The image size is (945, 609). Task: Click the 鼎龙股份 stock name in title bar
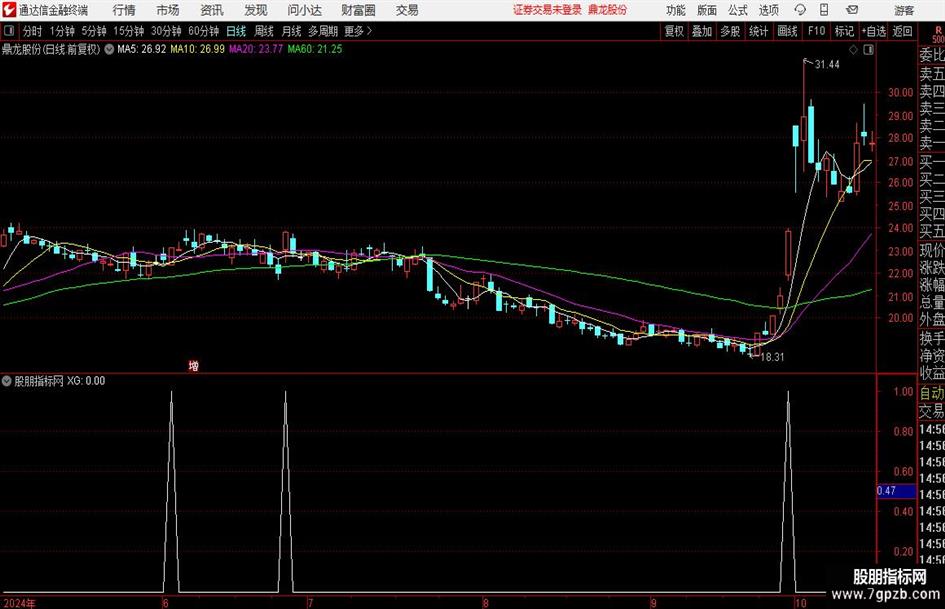[x=608, y=10]
